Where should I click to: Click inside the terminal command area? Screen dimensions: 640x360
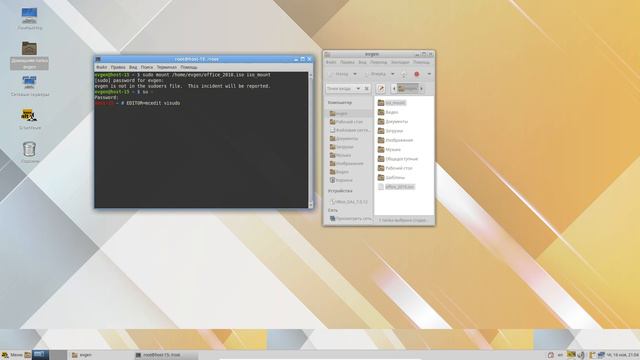201,140
